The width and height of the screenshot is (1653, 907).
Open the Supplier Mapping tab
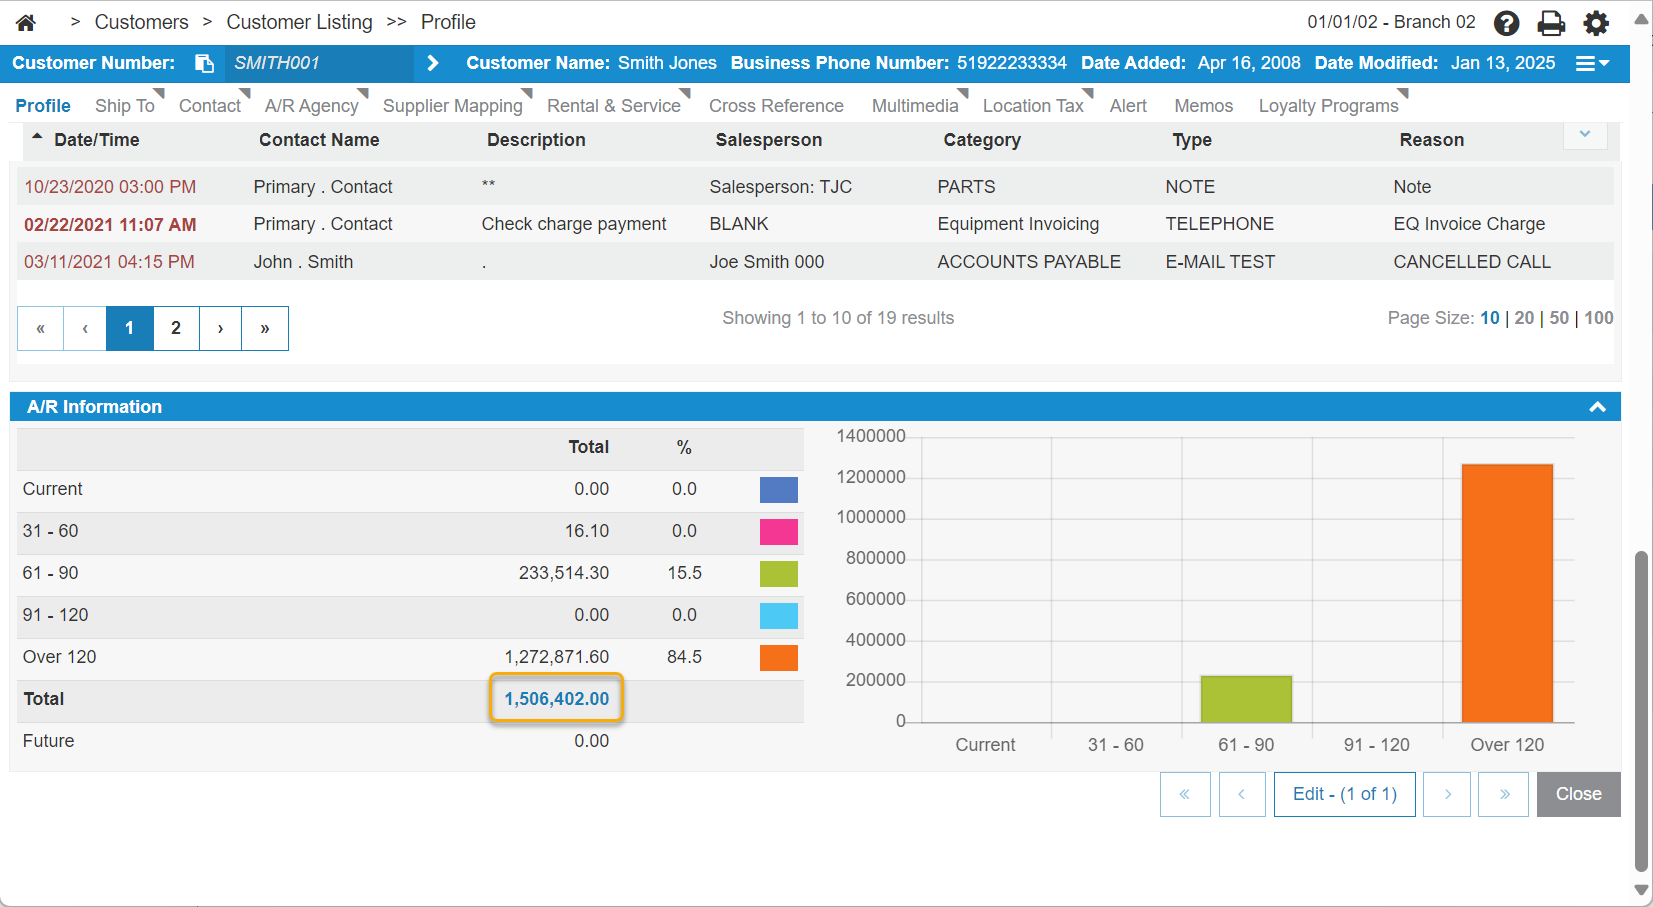(453, 105)
